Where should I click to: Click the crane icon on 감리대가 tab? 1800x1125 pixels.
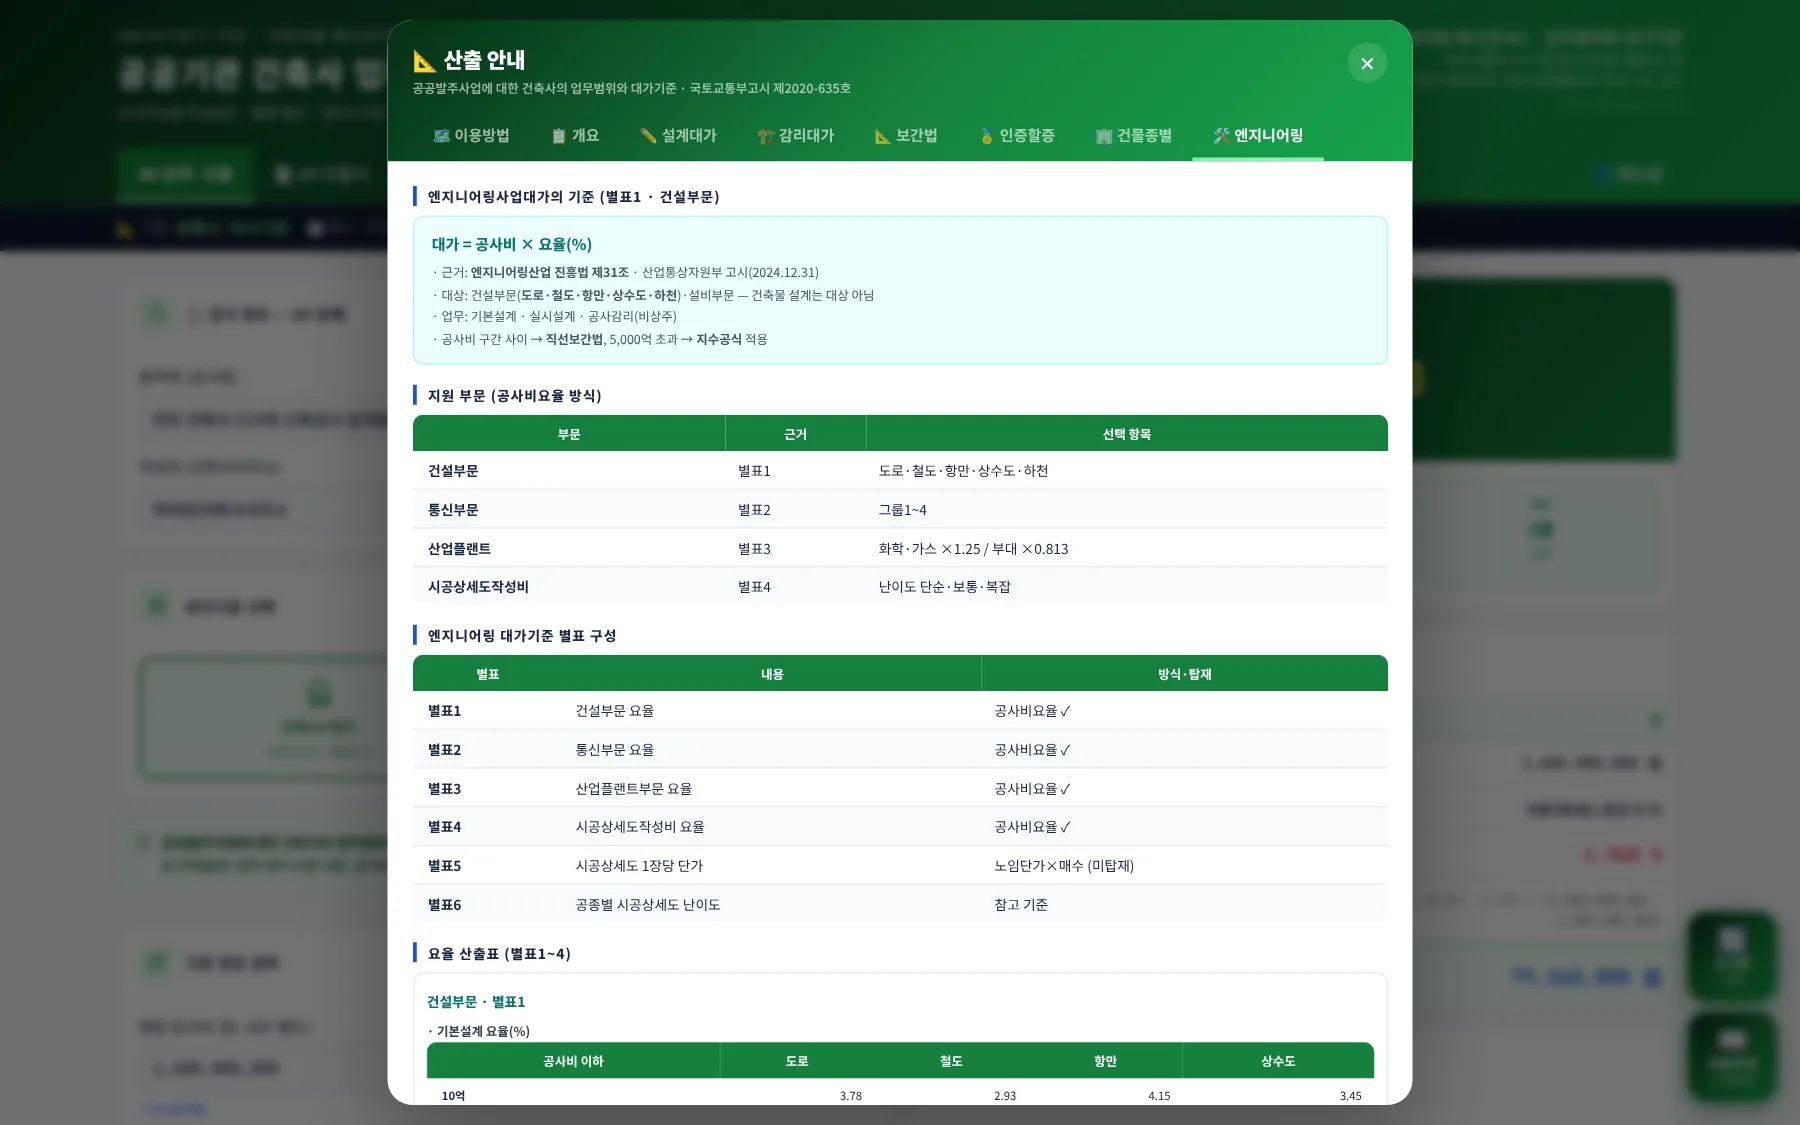click(766, 135)
